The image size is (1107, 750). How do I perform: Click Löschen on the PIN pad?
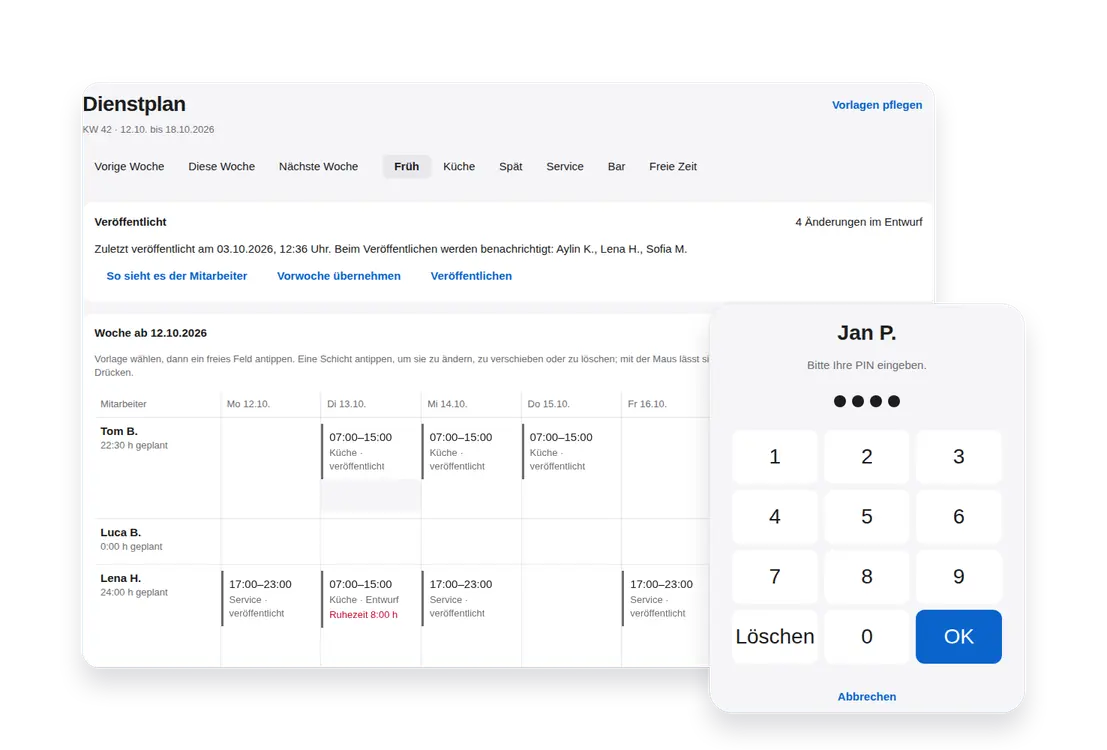click(774, 637)
